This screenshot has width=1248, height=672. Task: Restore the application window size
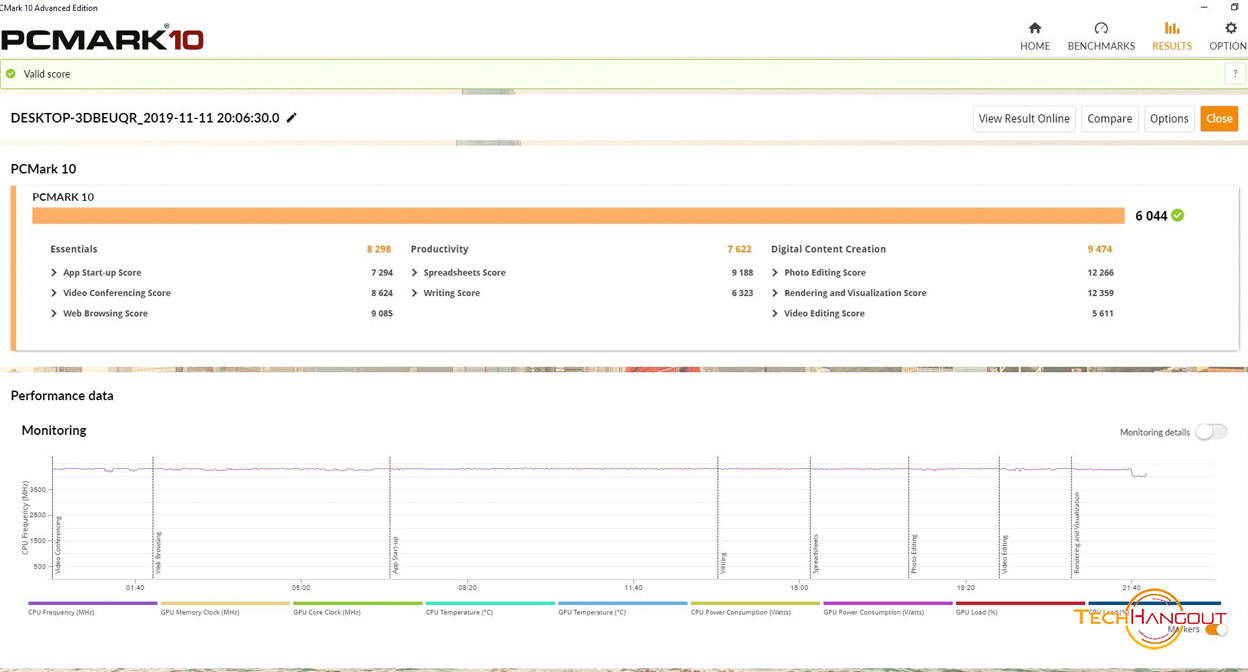click(x=1235, y=7)
